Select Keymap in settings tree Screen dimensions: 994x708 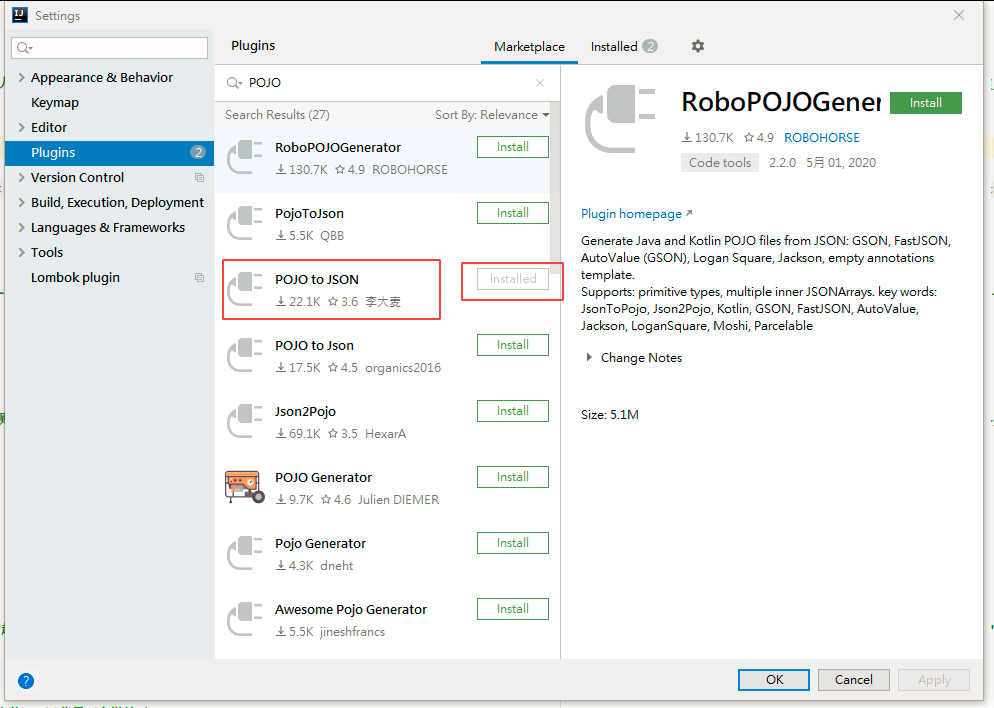tap(55, 103)
